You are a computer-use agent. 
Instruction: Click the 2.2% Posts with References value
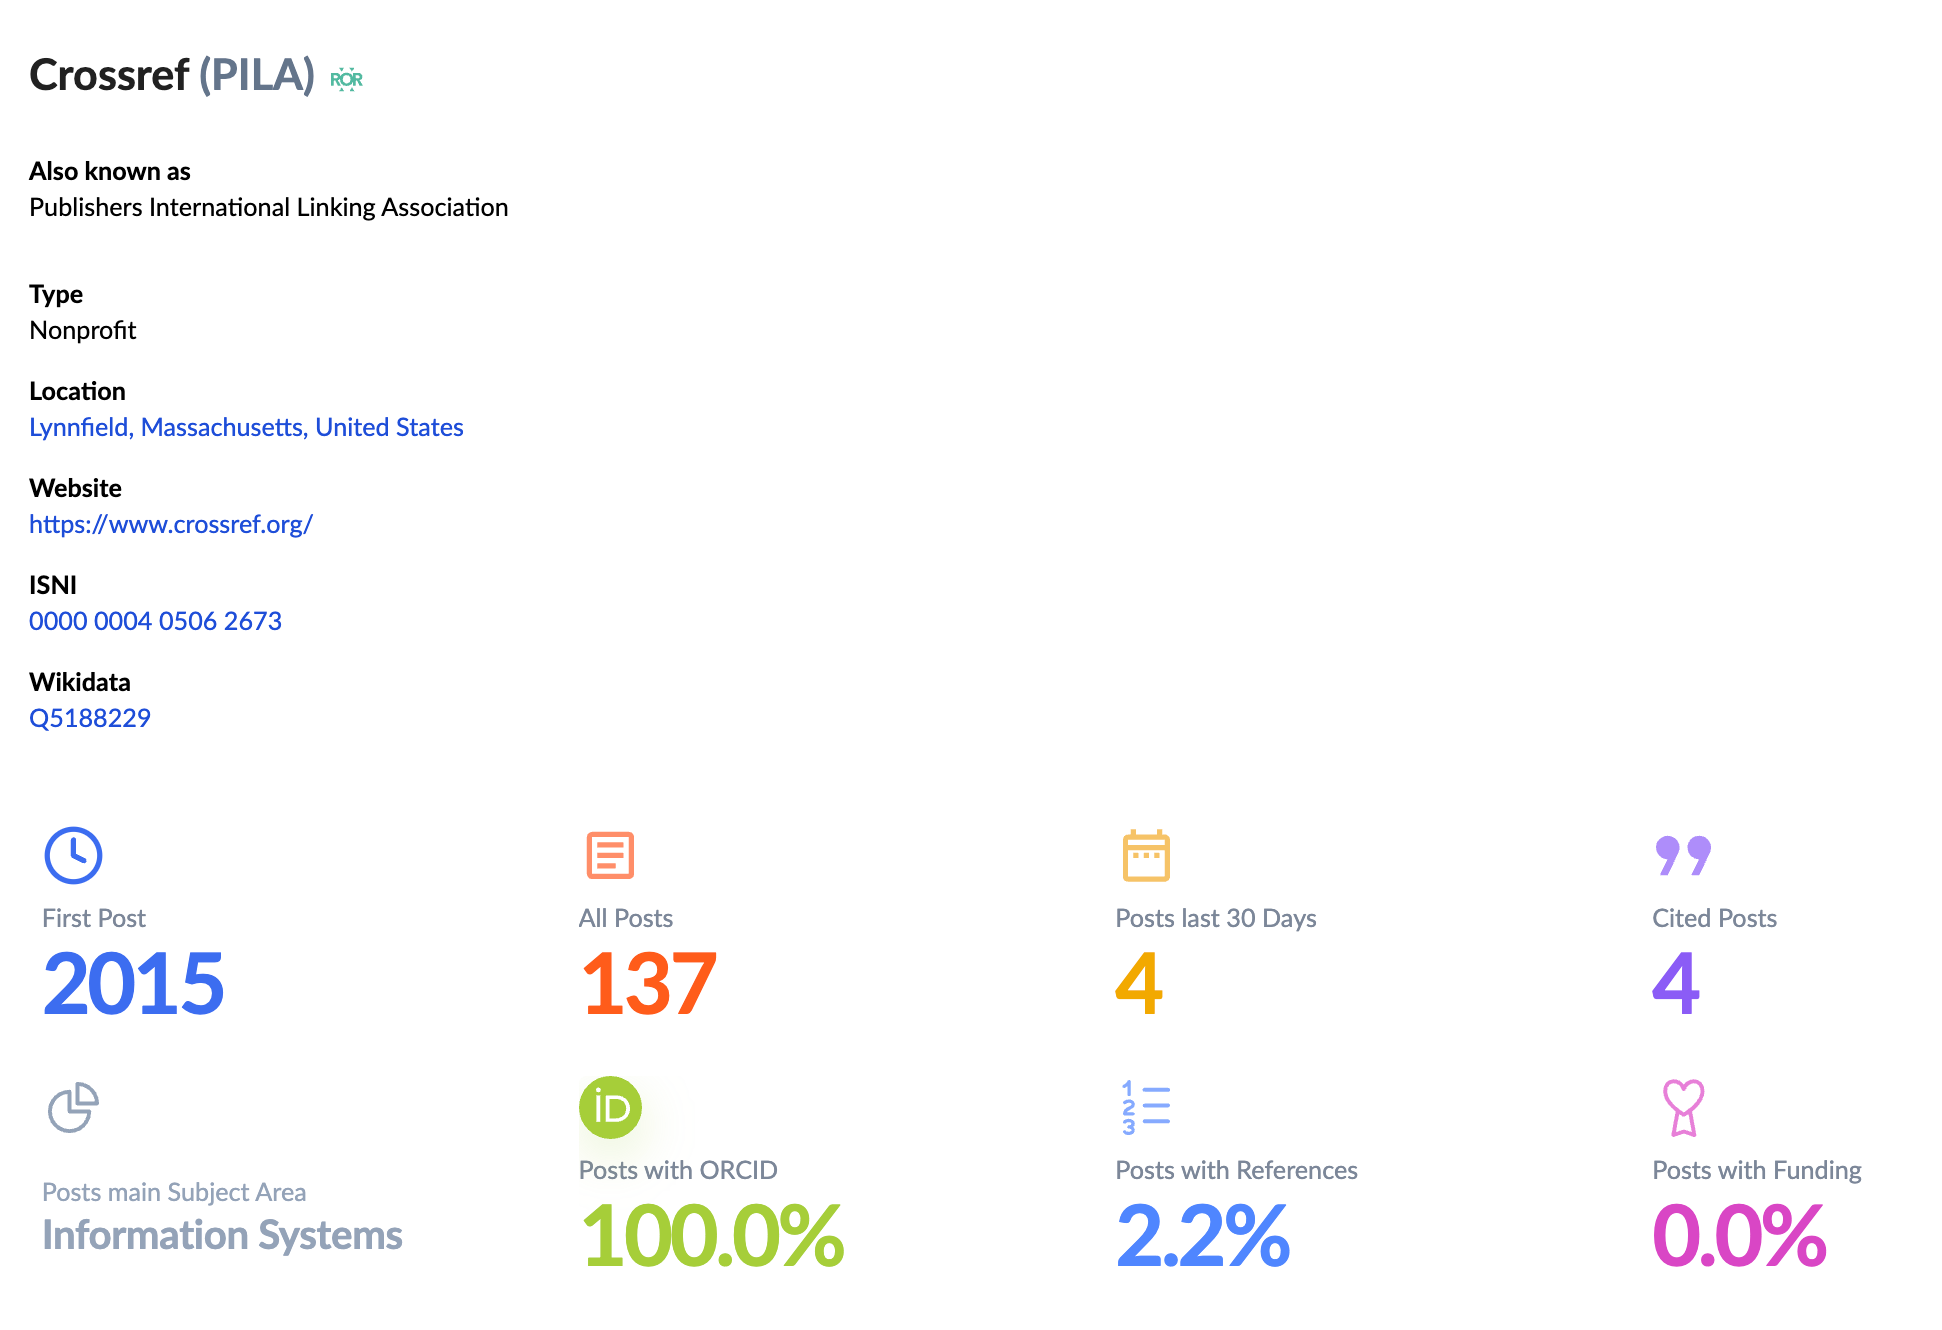(x=1203, y=1236)
